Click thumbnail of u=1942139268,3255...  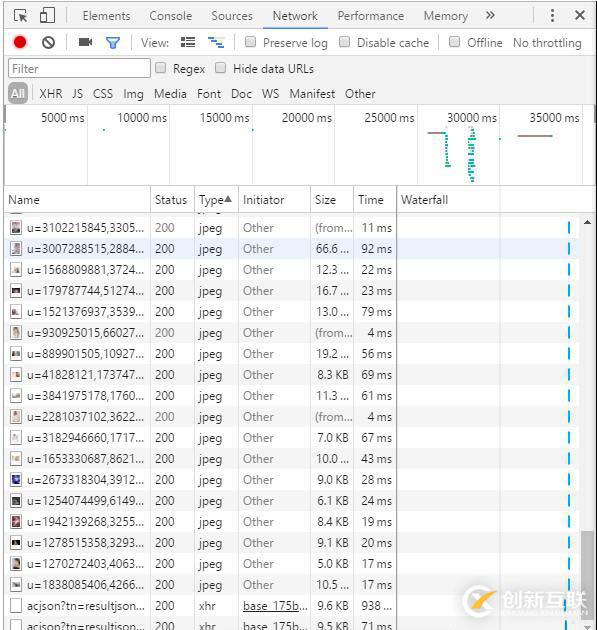click(16, 522)
